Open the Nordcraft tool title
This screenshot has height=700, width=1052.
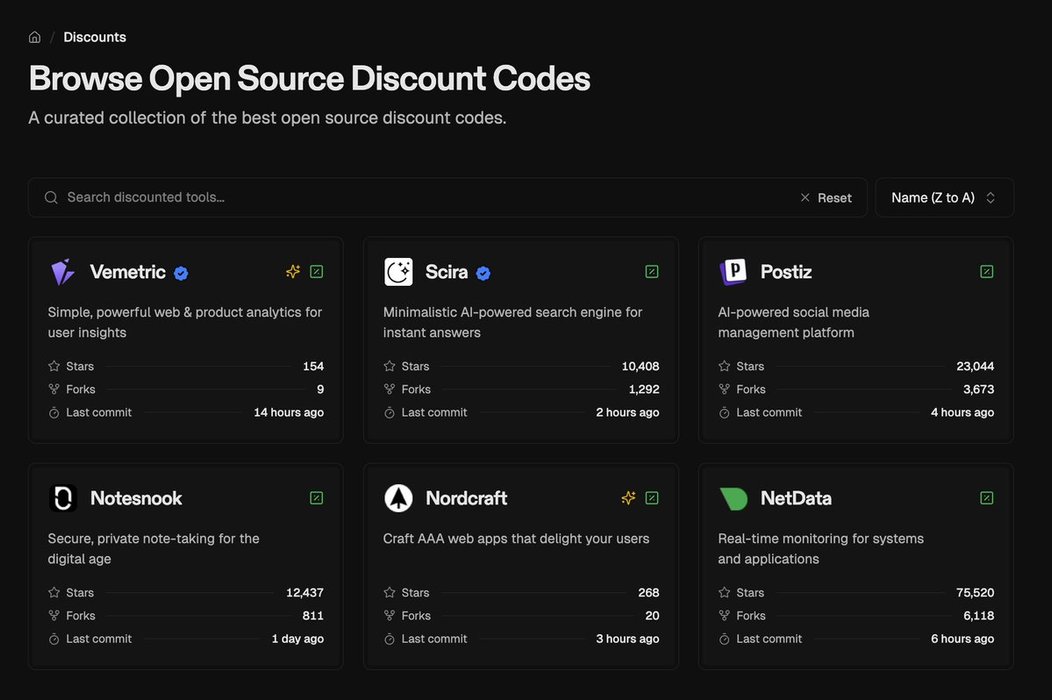pyautogui.click(x=466, y=498)
